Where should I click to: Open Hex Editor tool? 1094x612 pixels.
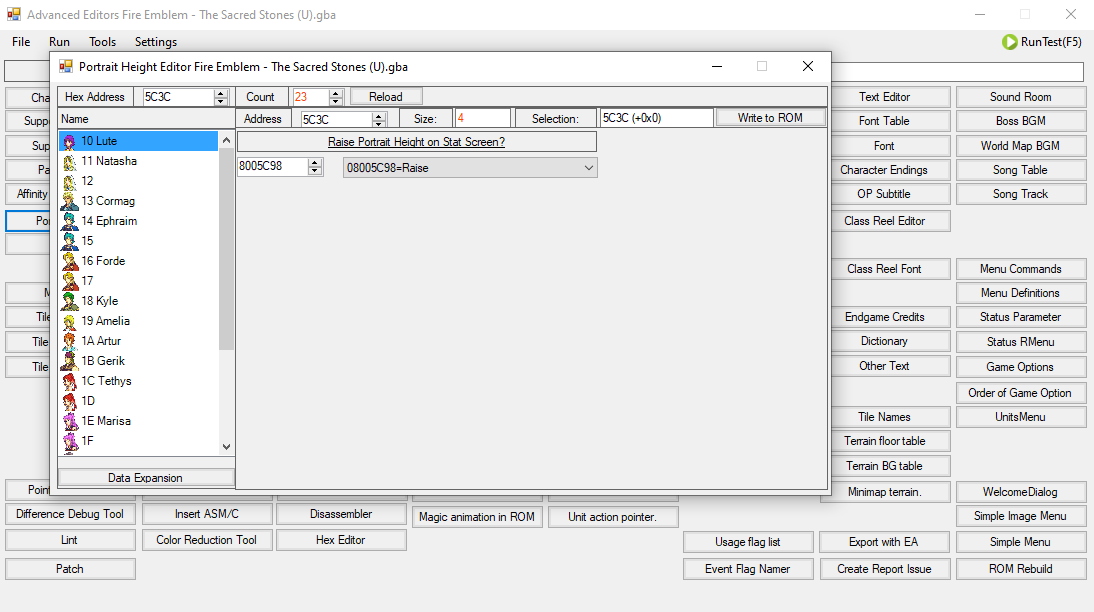pos(340,540)
